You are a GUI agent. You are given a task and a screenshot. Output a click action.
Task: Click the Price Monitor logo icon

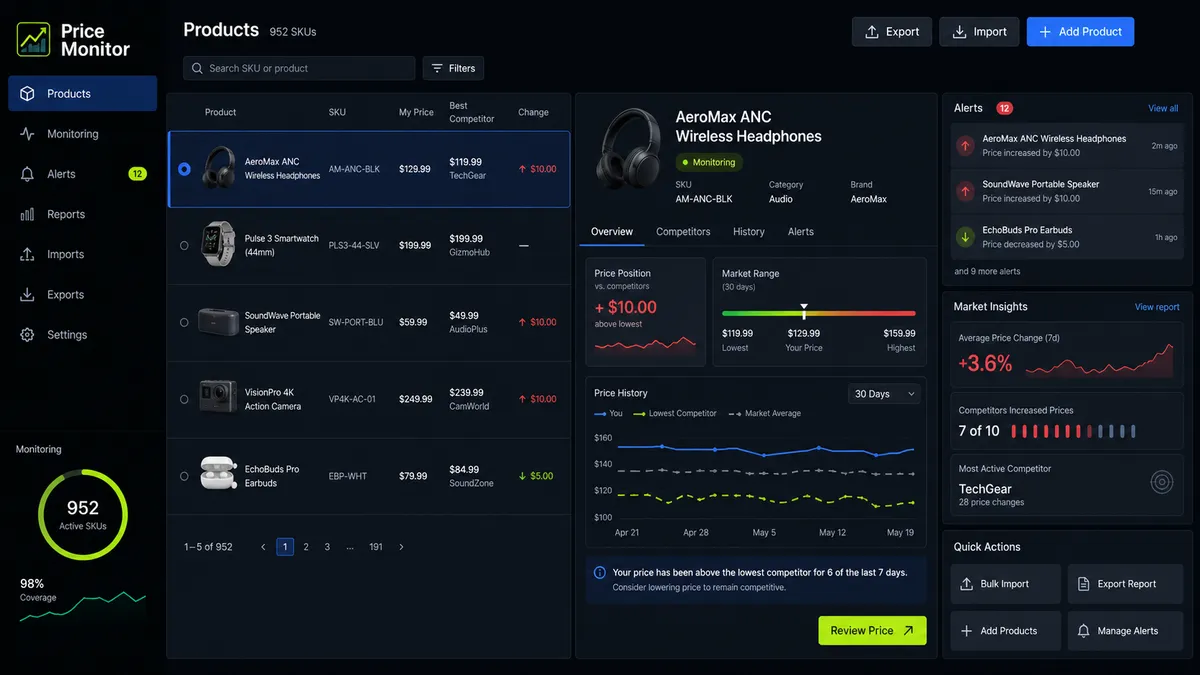tap(33, 39)
